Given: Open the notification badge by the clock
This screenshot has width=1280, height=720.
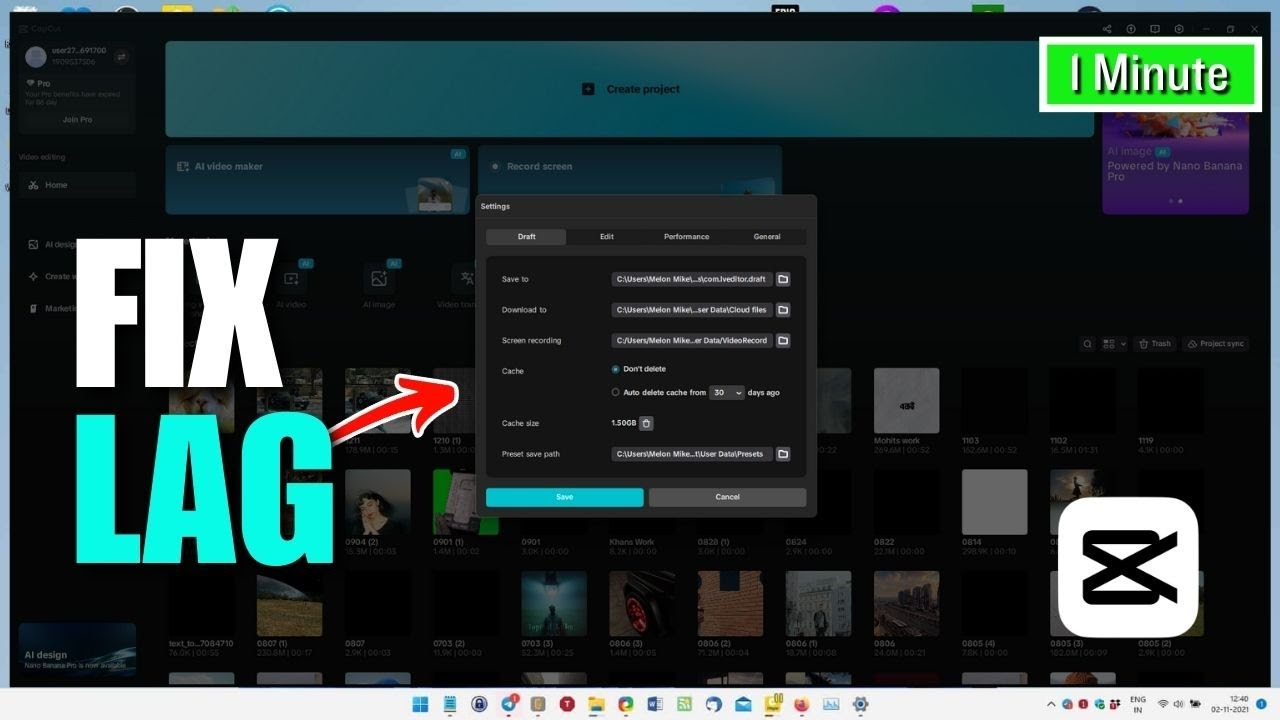Looking at the screenshot, I should coord(1261,704).
